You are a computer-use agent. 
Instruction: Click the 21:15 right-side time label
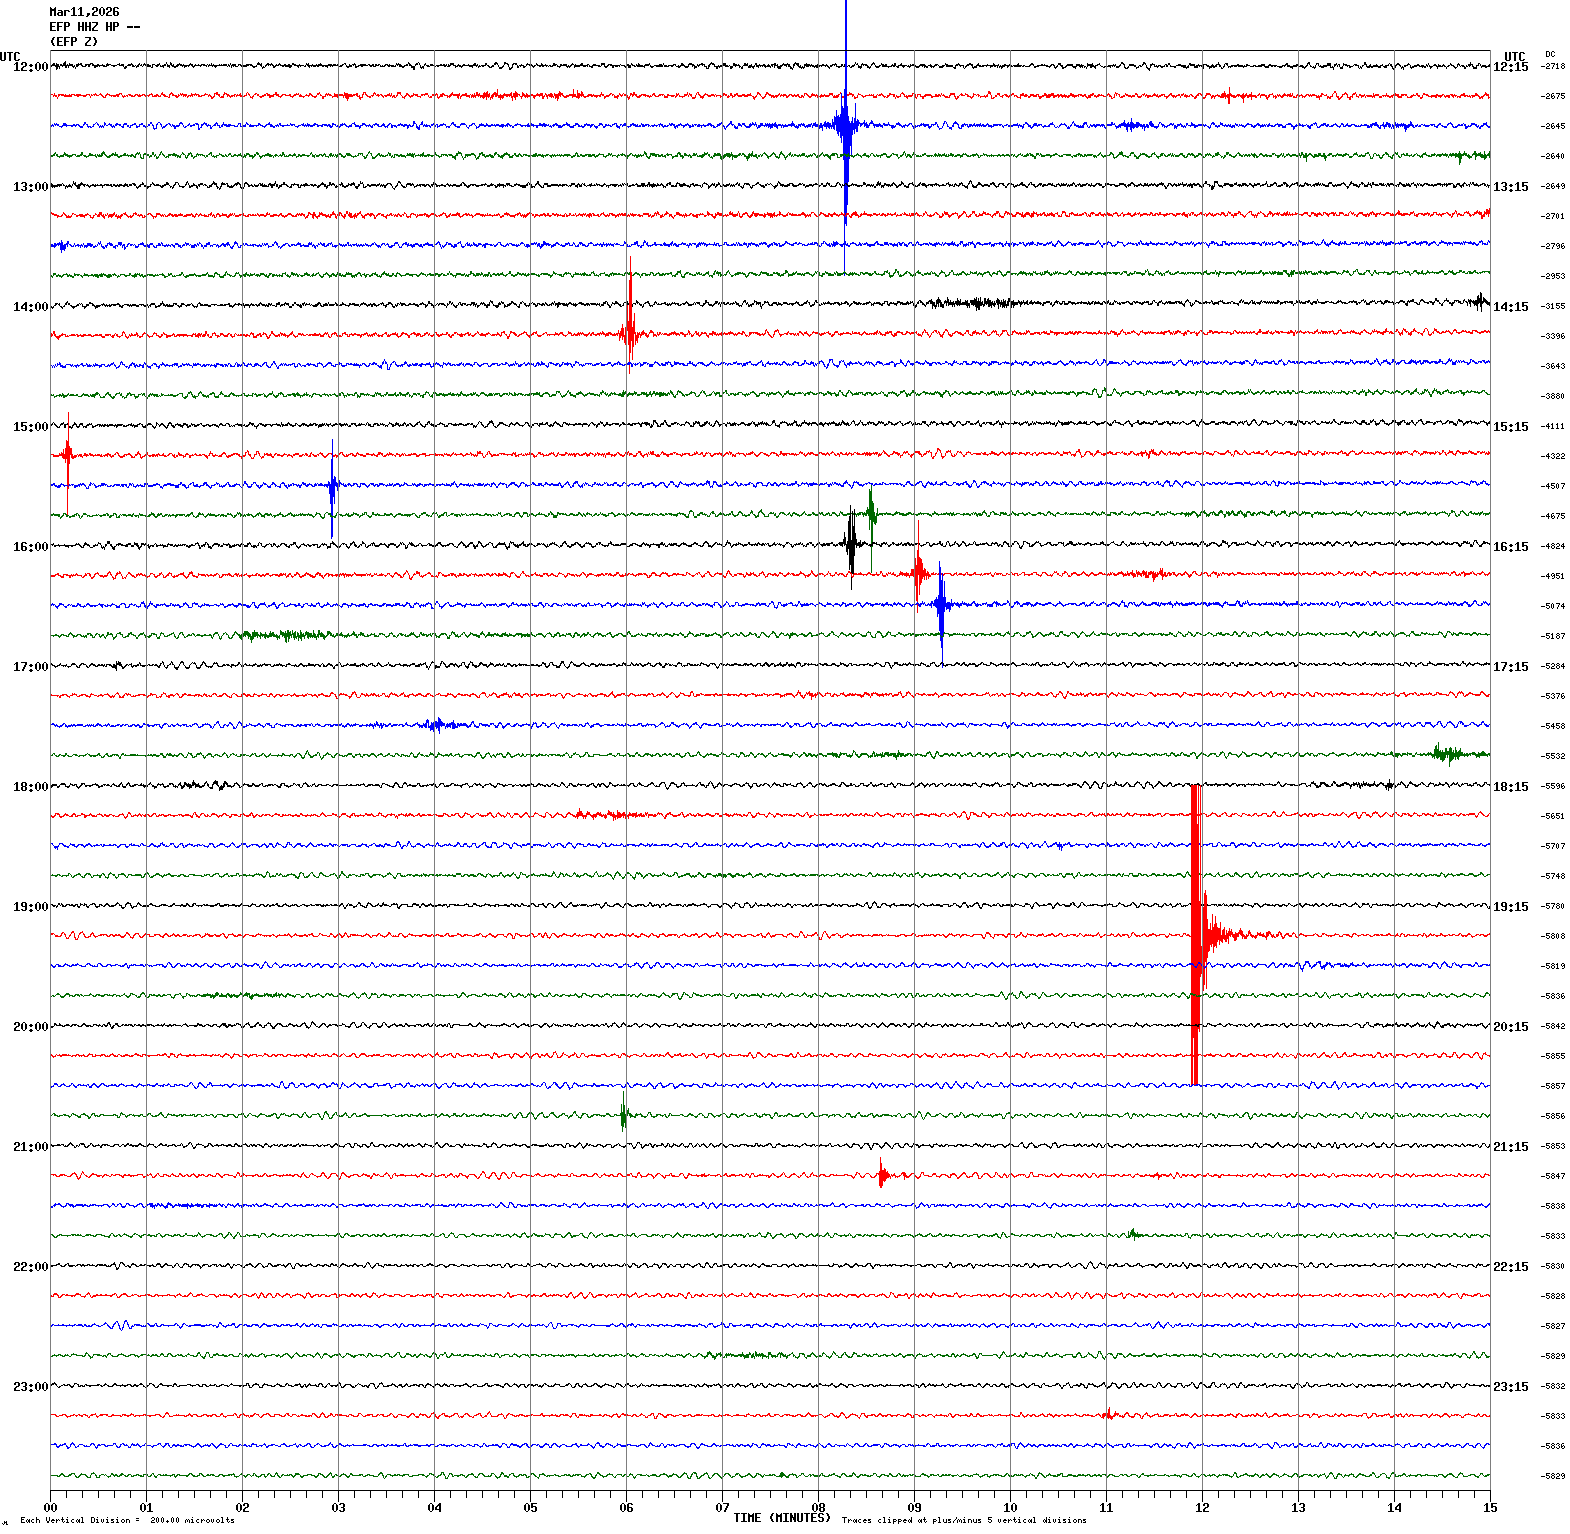tap(1510, 1147)
